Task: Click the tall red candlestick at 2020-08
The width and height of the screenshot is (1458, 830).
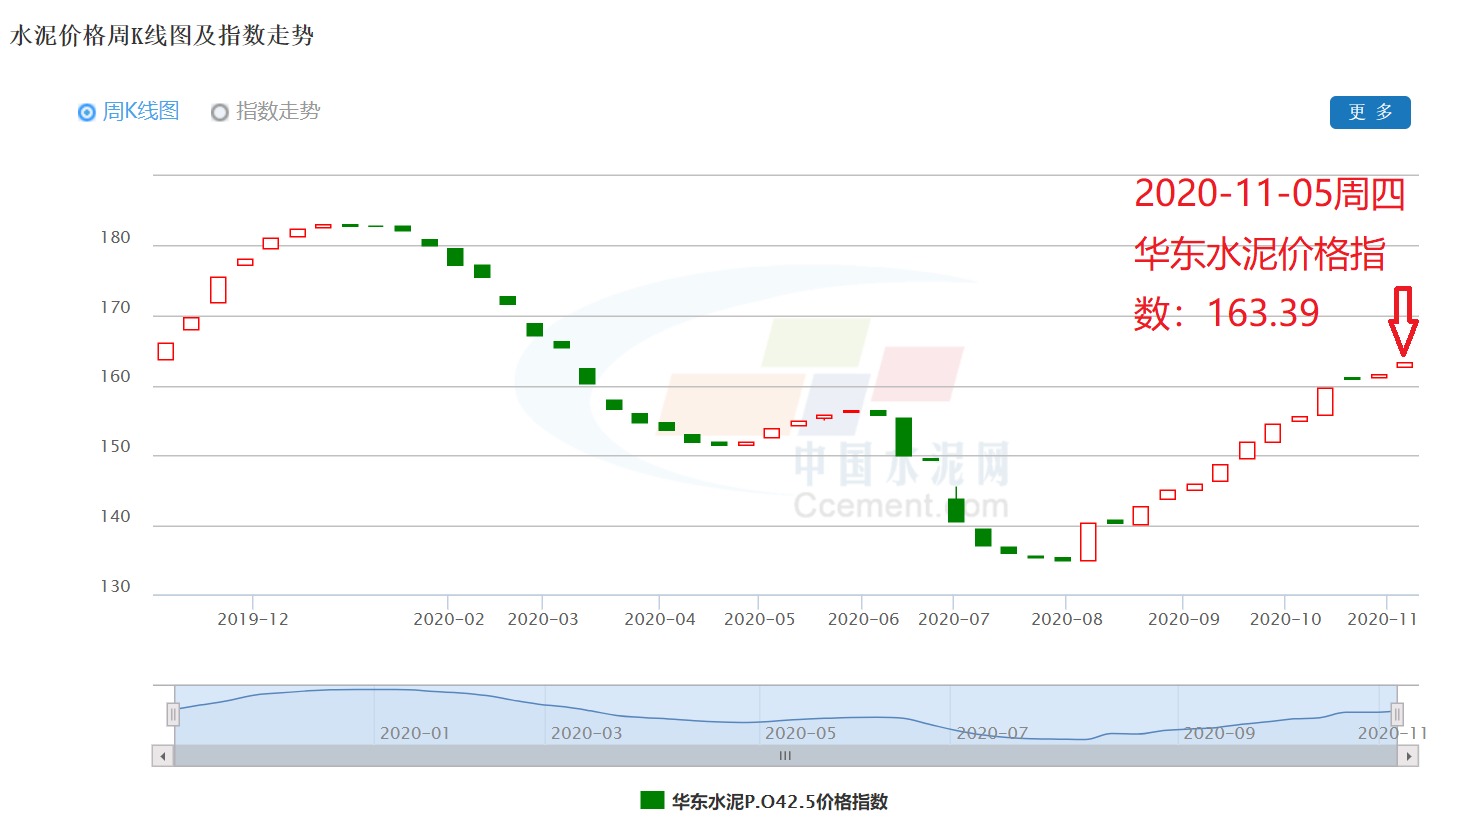Action: tap(1088, 542)
